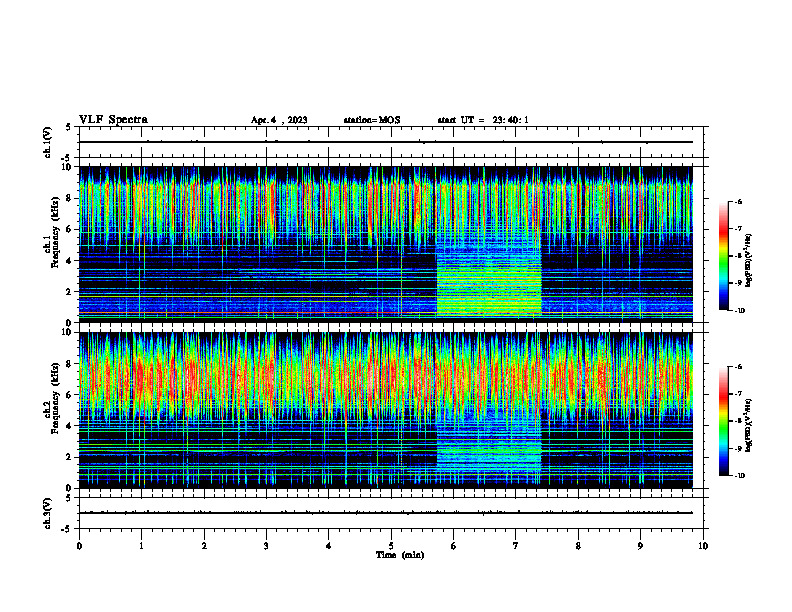
Task: Click the '-10' label on ch.1 colorbar
Action: coord(740,311)
